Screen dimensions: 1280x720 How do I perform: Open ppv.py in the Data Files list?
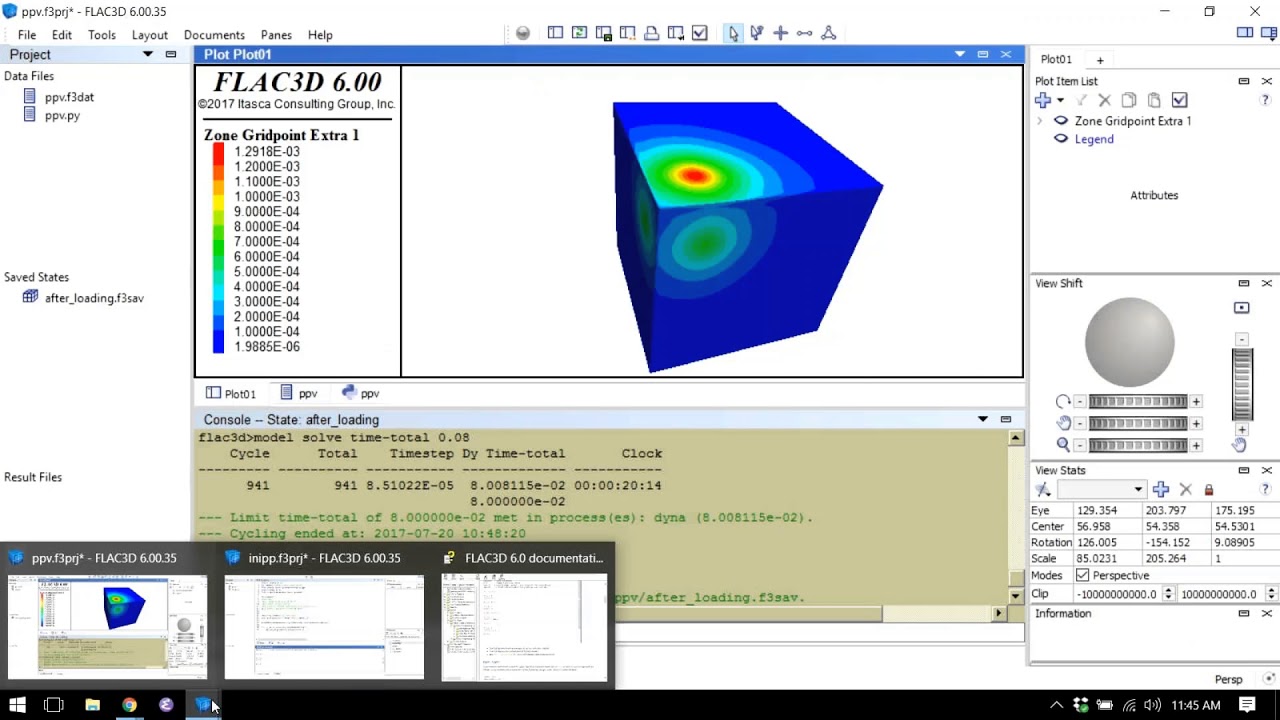pyautogui.click(x=62, y=115)
